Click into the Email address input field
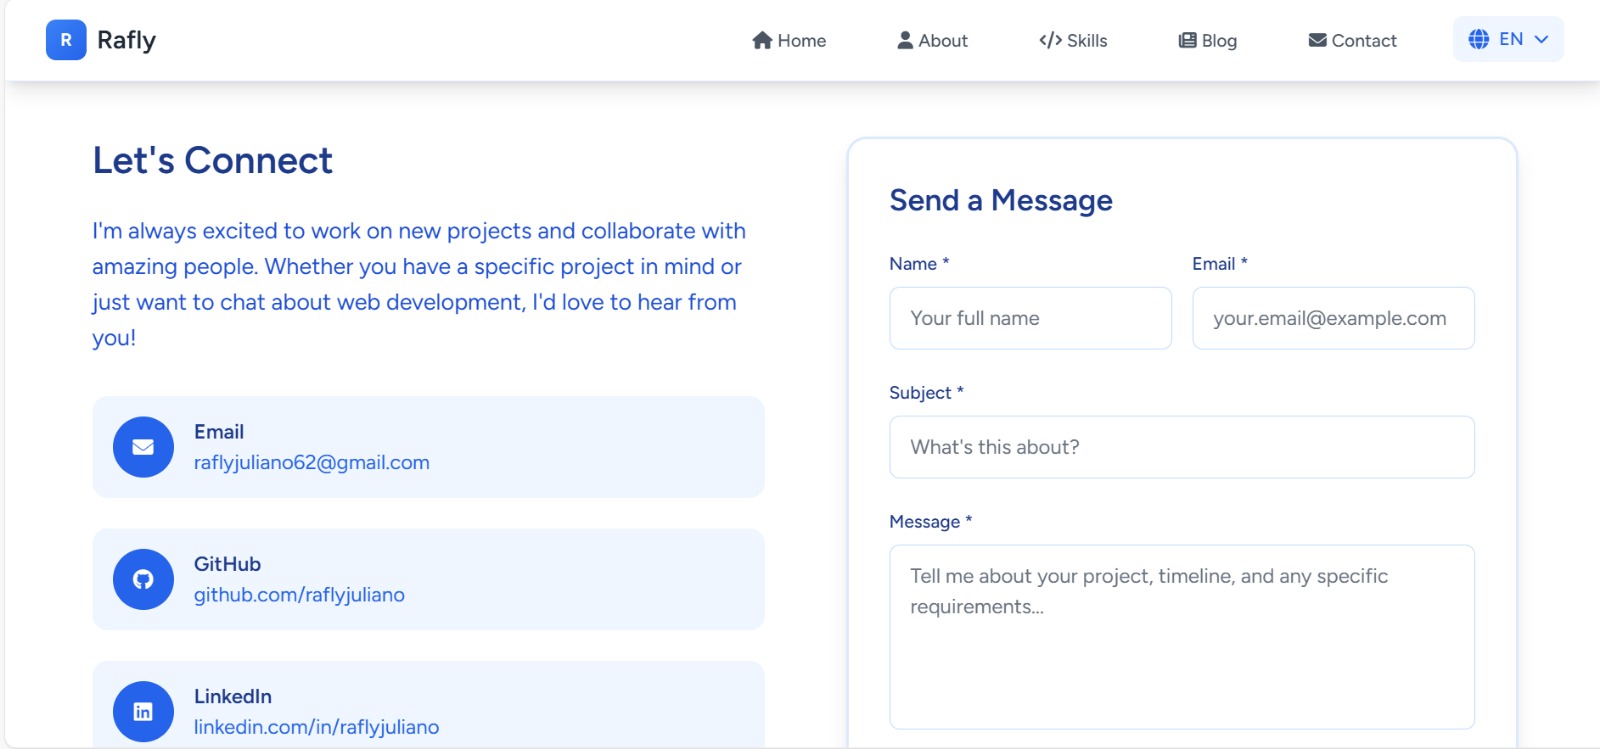This screenshot has width=1600, height=749. [x=1333, y=318]
